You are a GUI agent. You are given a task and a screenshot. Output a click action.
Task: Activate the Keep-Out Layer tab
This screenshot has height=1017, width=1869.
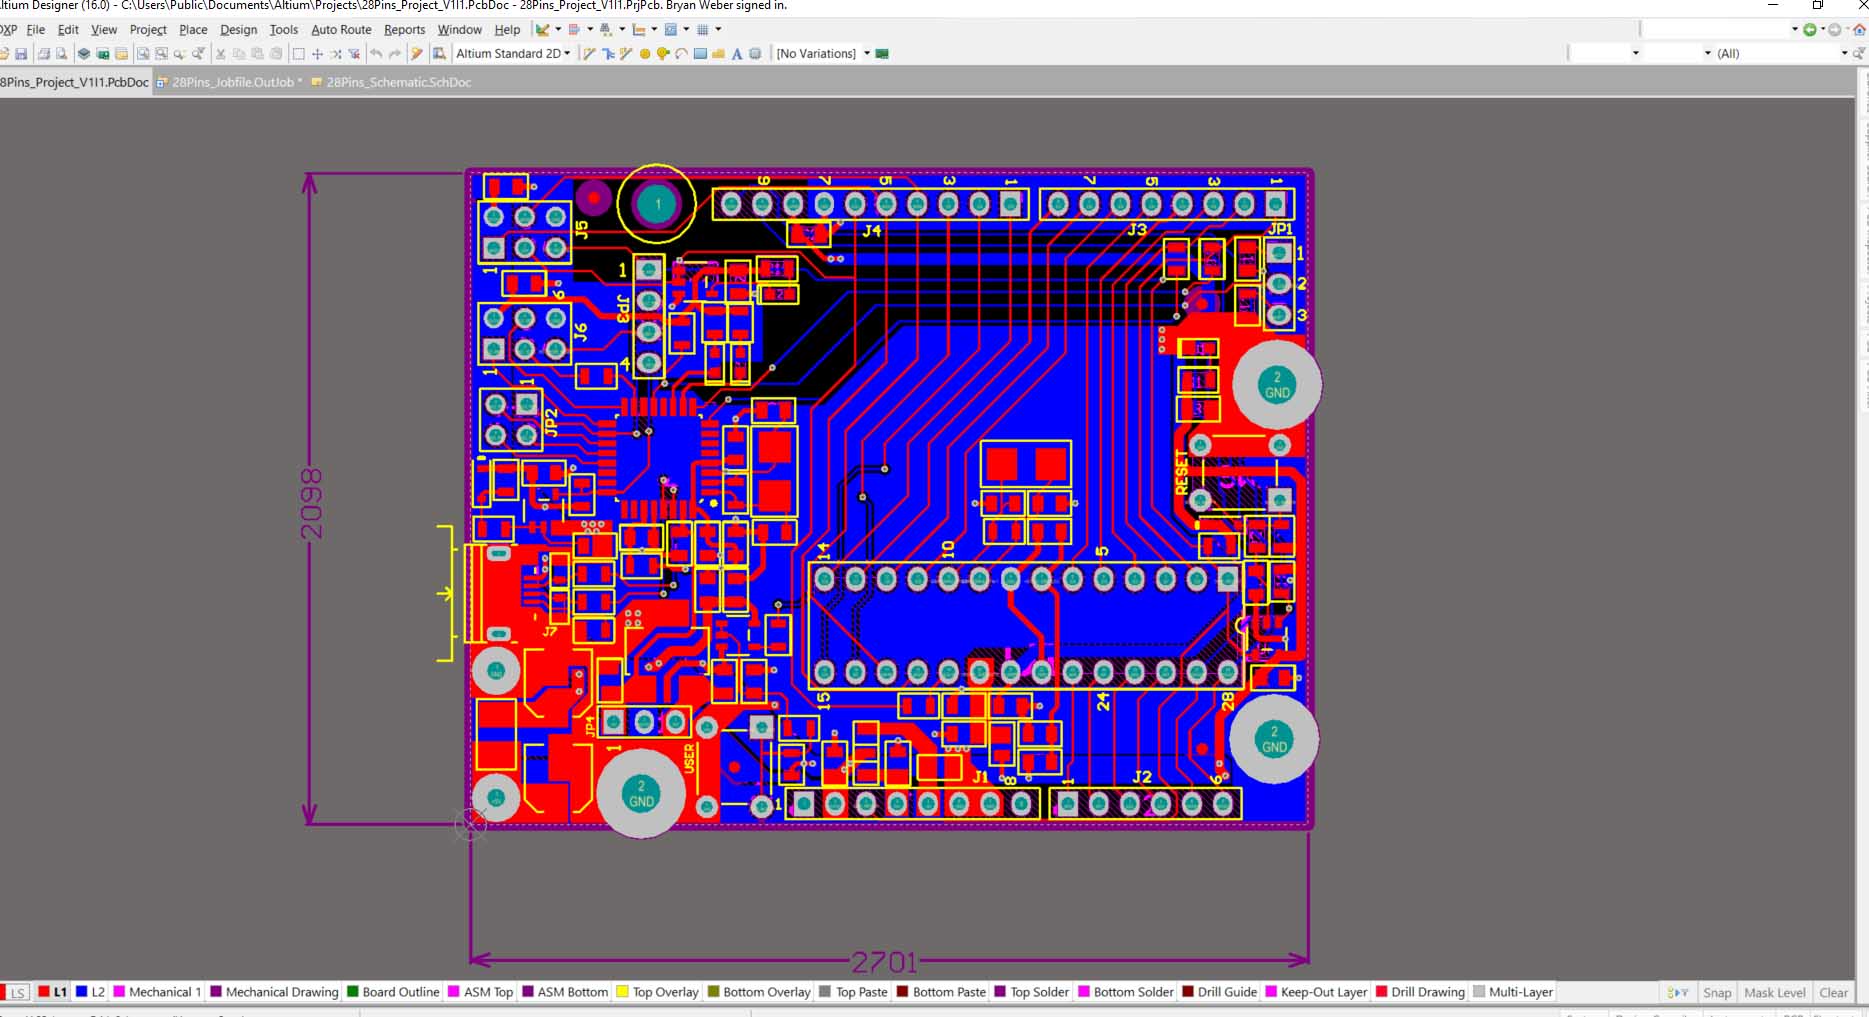pos(1323,992)
